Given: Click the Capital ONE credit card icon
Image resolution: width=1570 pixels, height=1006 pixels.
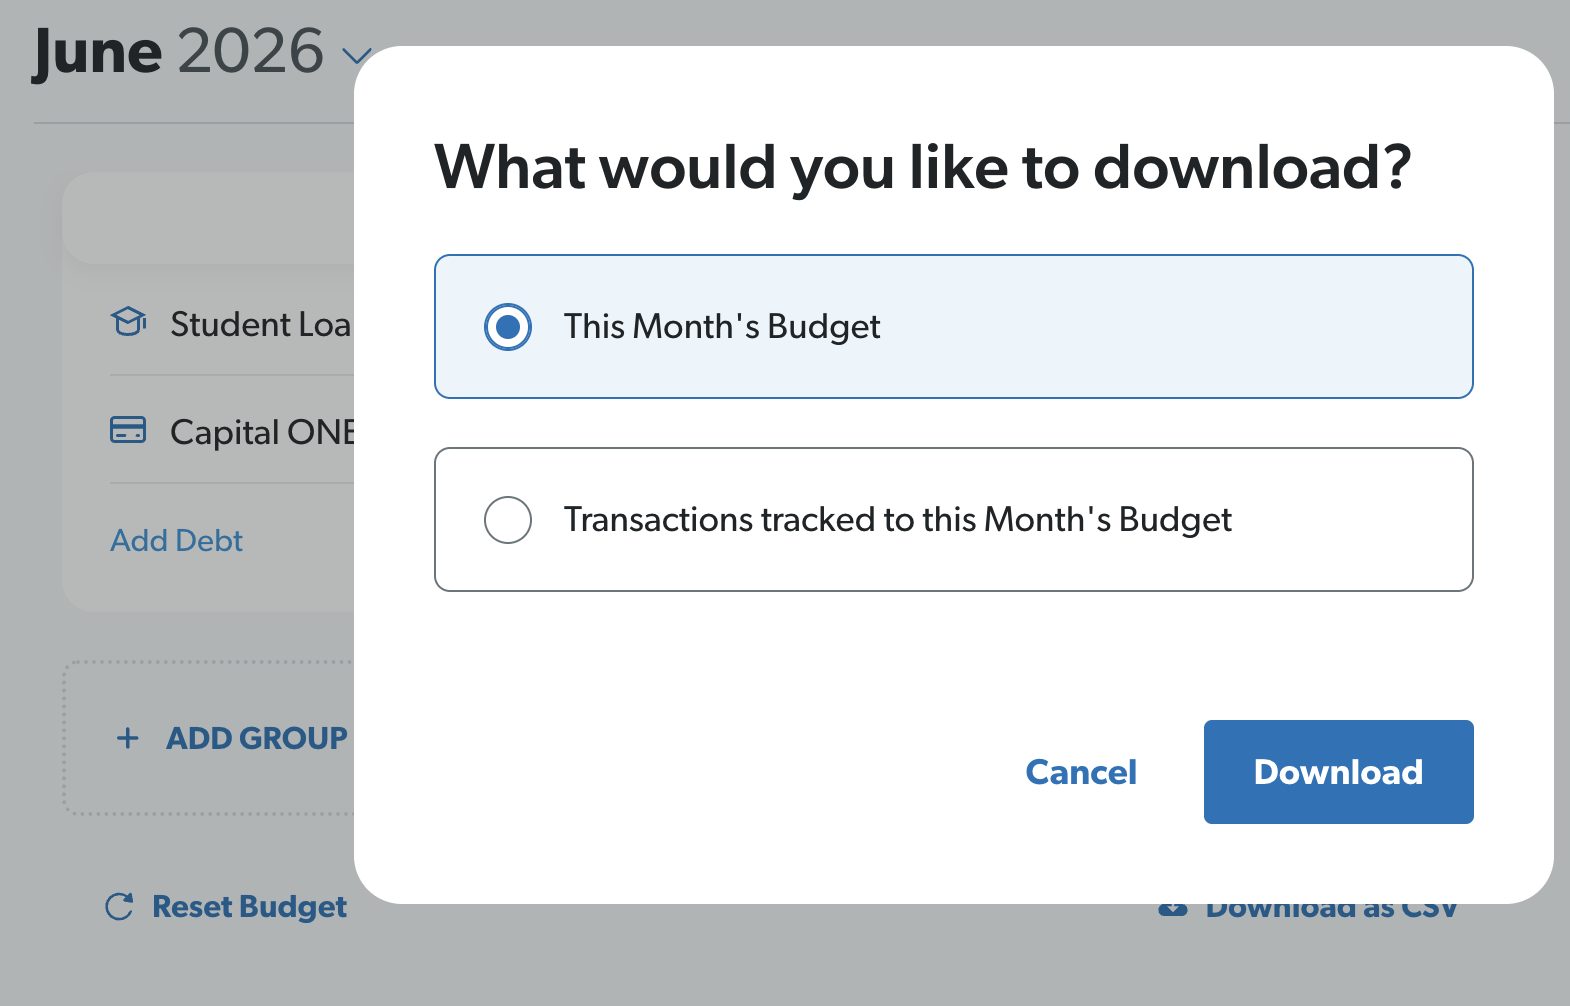Looking at the screenshot, I should (x=128, y=430).
